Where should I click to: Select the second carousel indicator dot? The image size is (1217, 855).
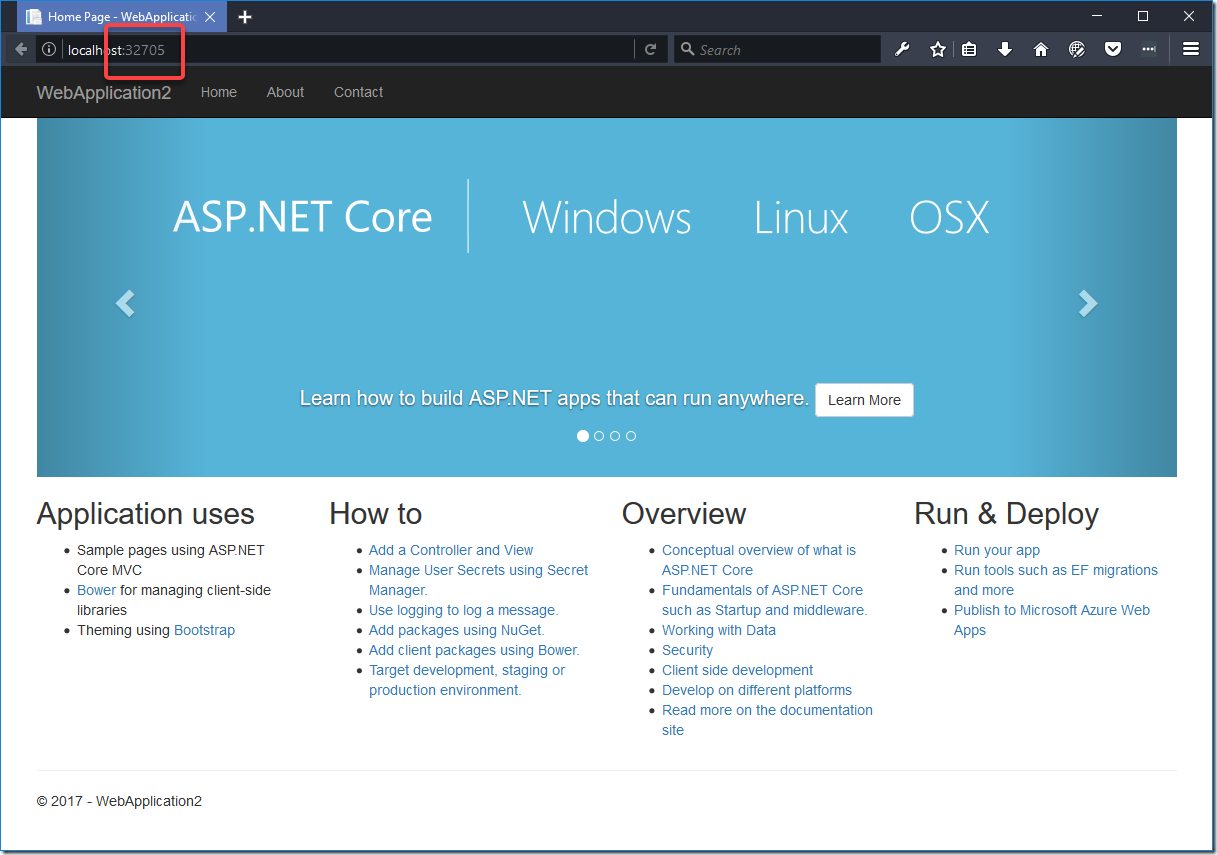(x=599, y=436)
